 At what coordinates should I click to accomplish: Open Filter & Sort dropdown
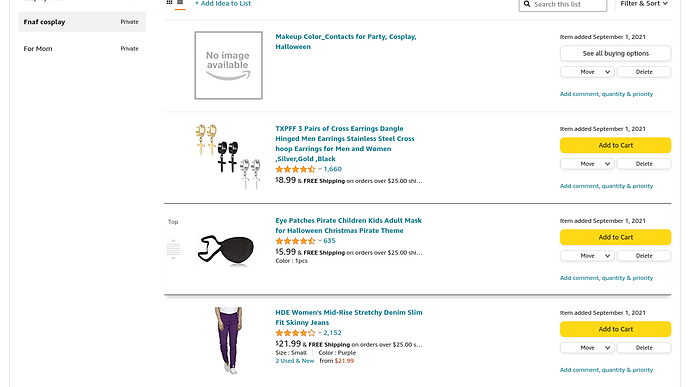(644, 4)
